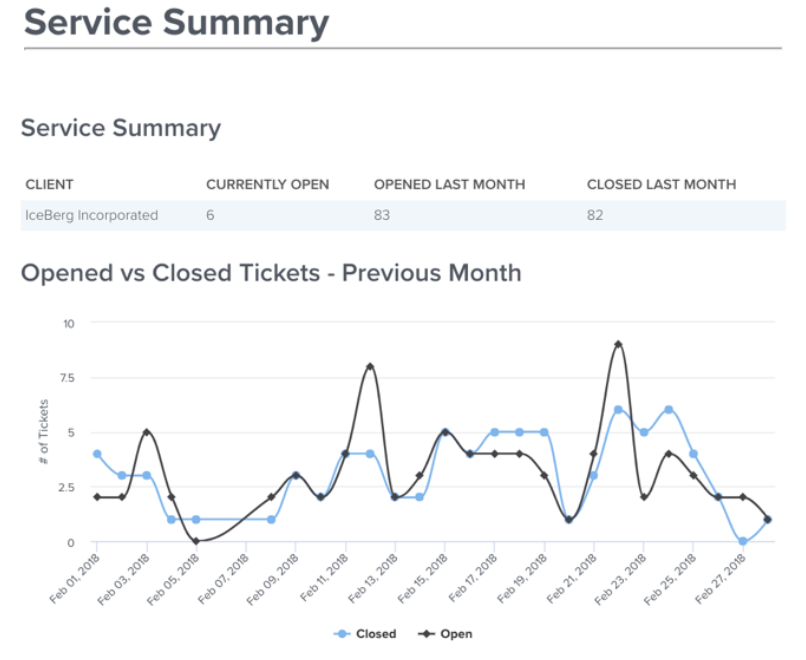Image resolution: width=806 pixels, height=660 pixels.
Task: Click the Feb 19, 2018 axis label
Action: 522,579
